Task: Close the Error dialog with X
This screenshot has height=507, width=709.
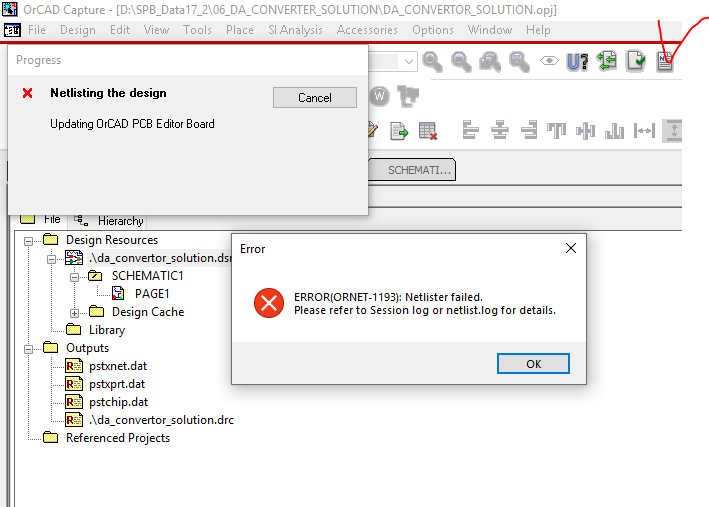Action: [x=571, y=248]
